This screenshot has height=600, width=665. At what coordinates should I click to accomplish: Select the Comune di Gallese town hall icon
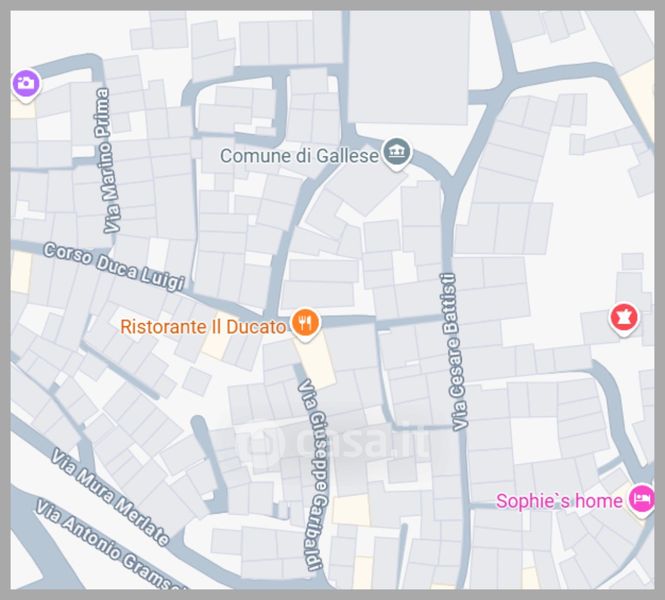(x=397, y=153)
